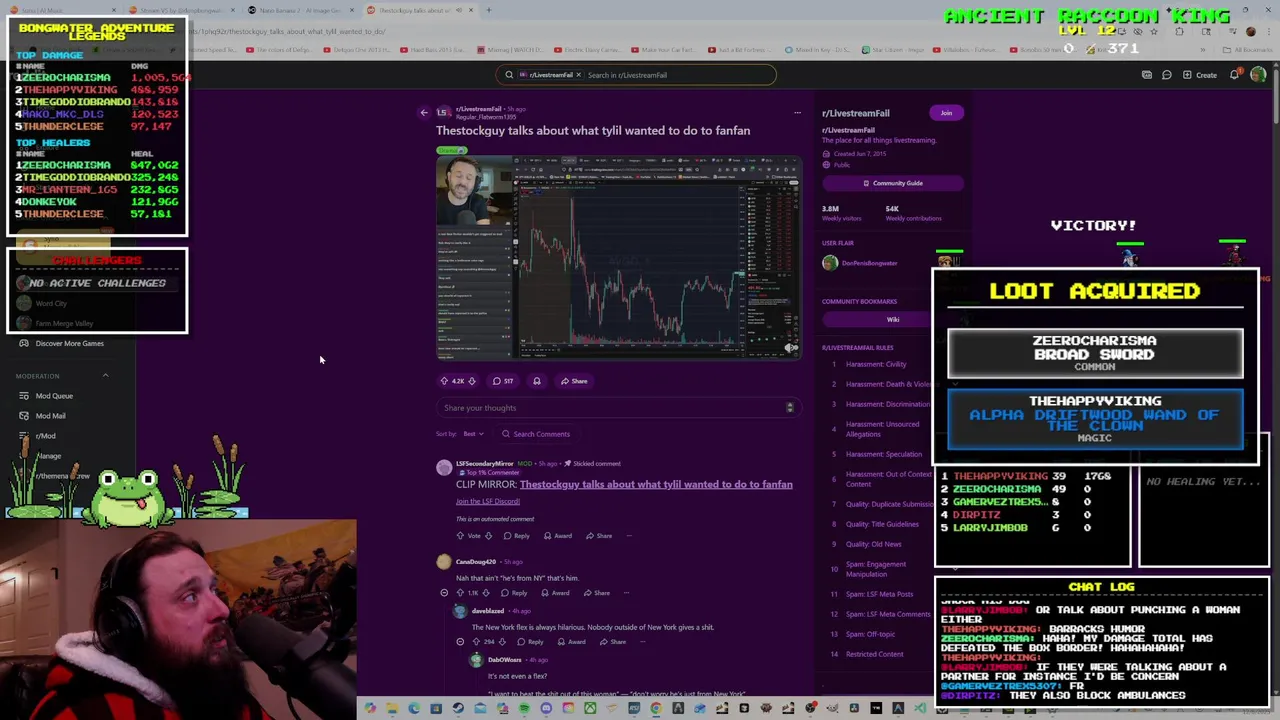Collapse the CanaDoug420 comment thread
The height and width of the screenshot is (720, 1280).
[x=444, y=593]
